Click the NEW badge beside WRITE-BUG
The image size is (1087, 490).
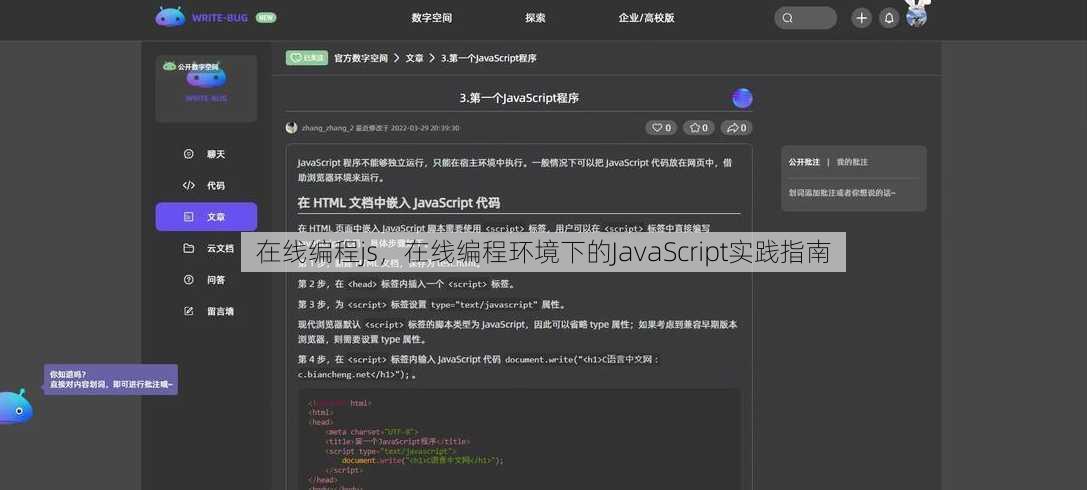(266, 18)
